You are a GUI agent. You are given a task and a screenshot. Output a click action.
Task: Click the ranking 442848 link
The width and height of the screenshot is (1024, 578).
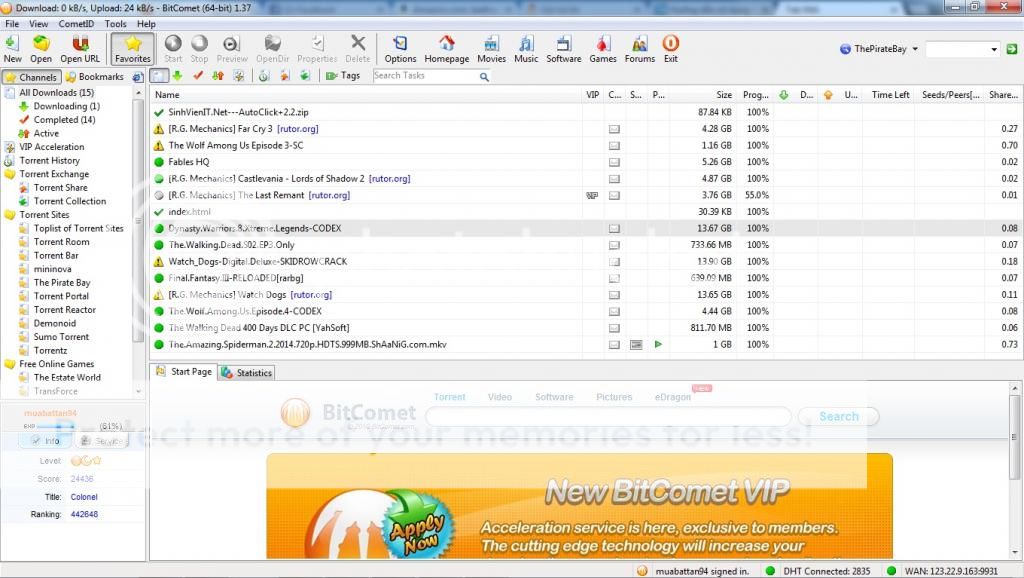point(84,515)
